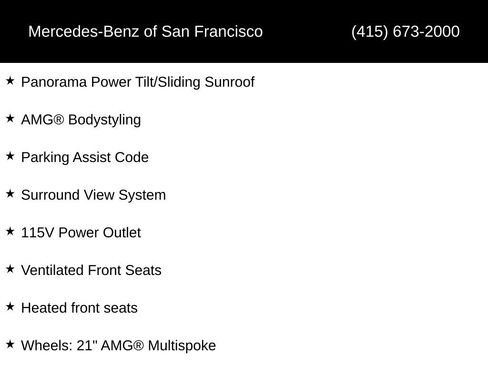Select the 115V Power Outlet text
Image resolution: width=488 pixels, height=366 pixels.
click(81, 233)
